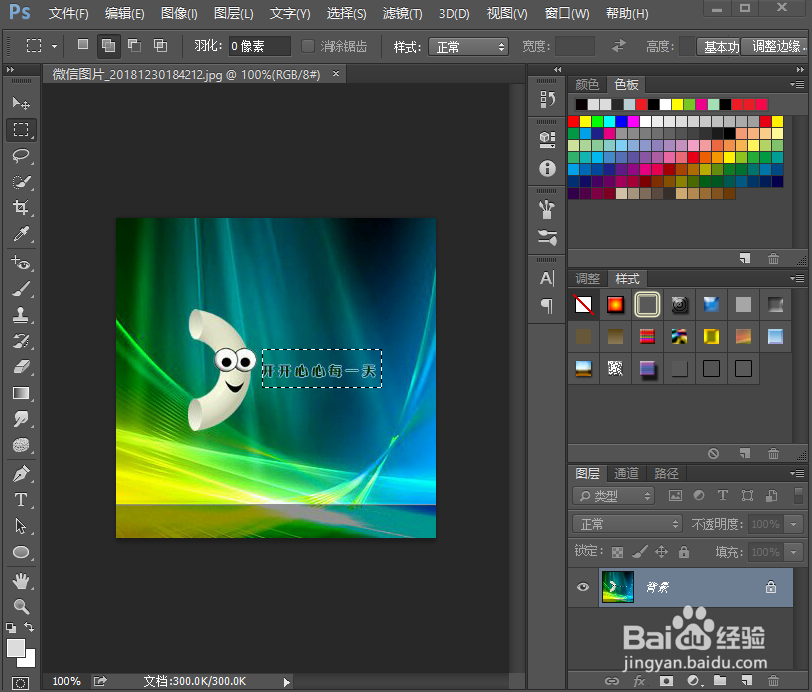Open the History panel icon
Screen dimensions: 812x692
[x=547, y=99]
